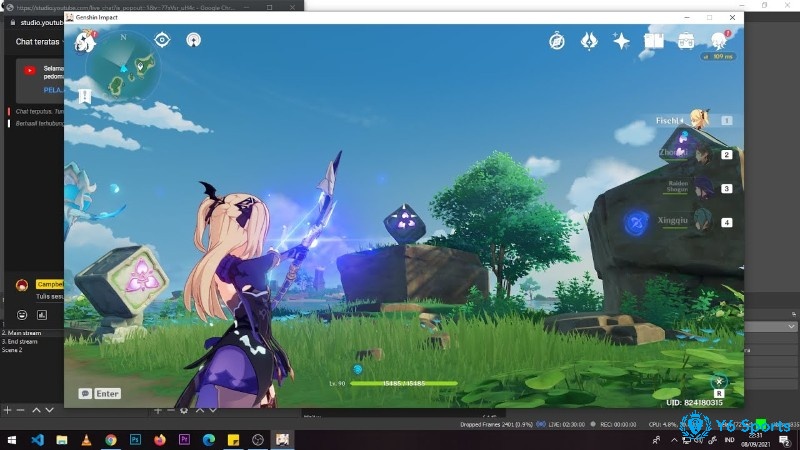The image size is (800, 450).
Task: Click the IND input language indicator
Action: tap(730, 440)
